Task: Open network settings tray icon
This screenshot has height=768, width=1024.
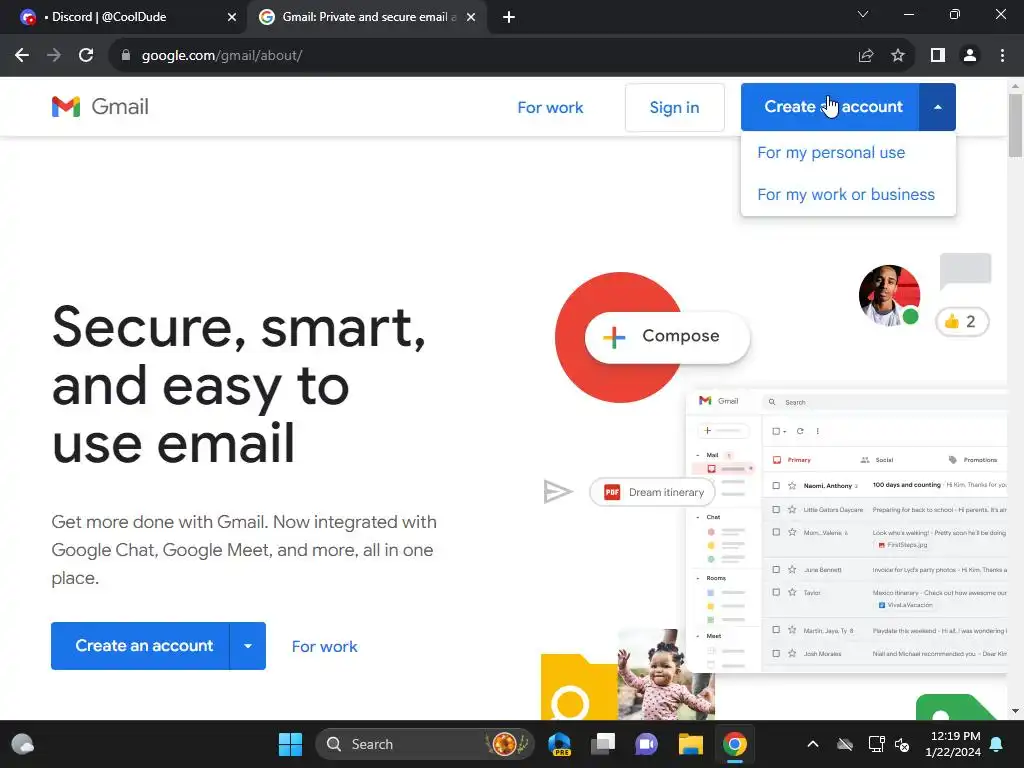Action: point(876,744)
